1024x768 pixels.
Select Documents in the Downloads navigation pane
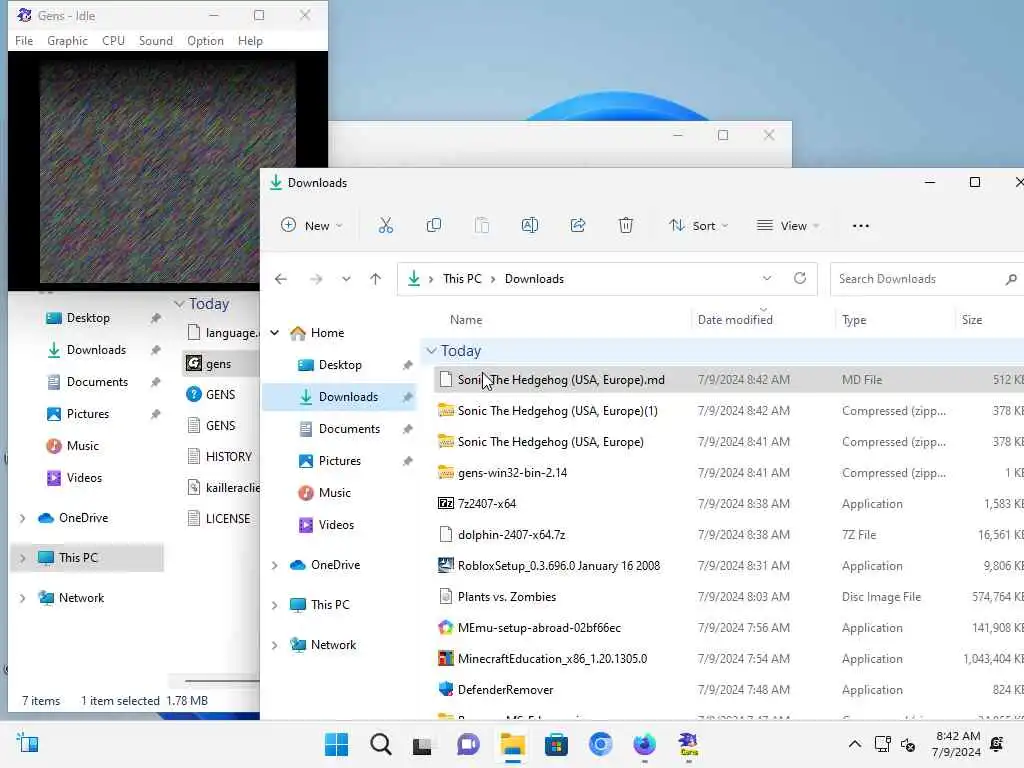[x=349, y=429]
